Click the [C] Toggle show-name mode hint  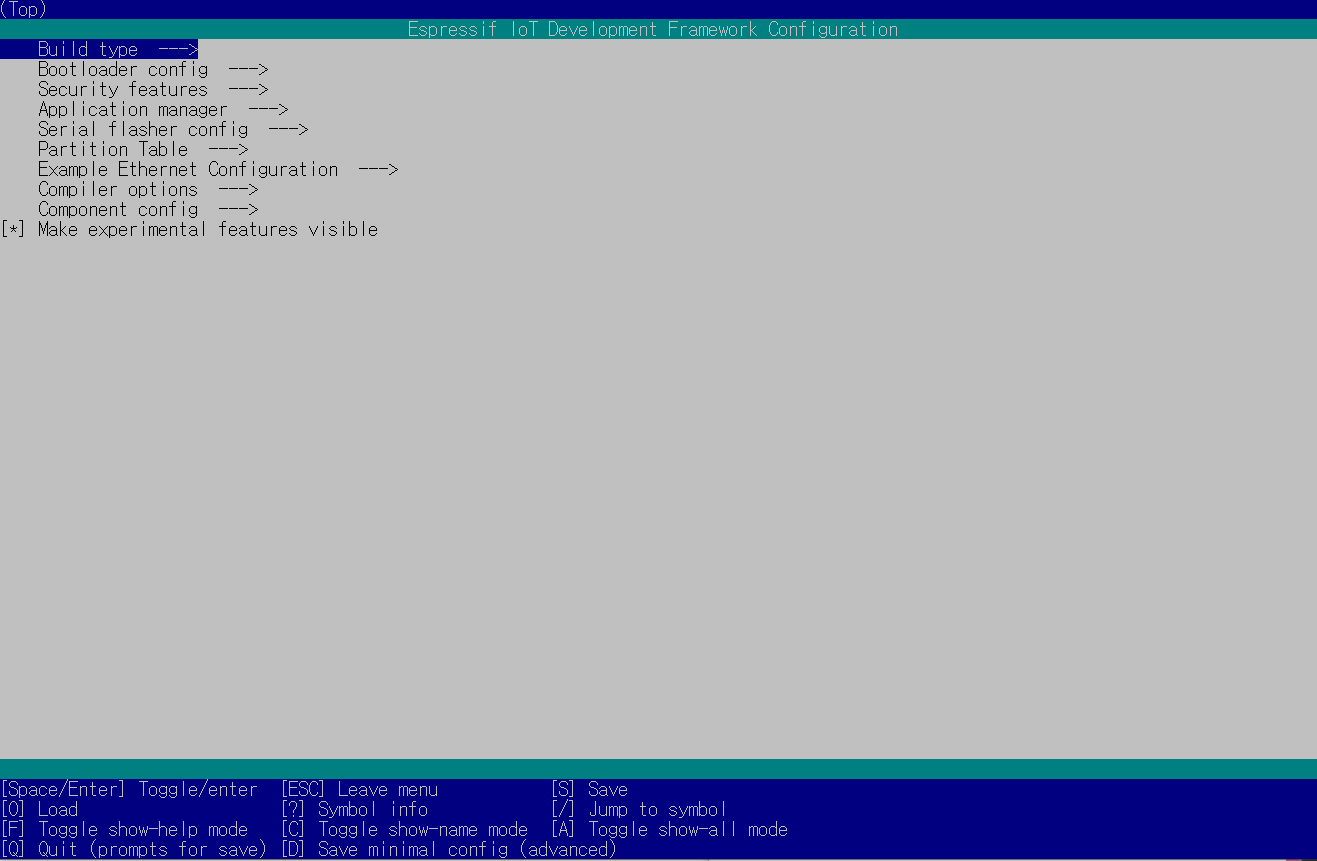coord(404,829)
